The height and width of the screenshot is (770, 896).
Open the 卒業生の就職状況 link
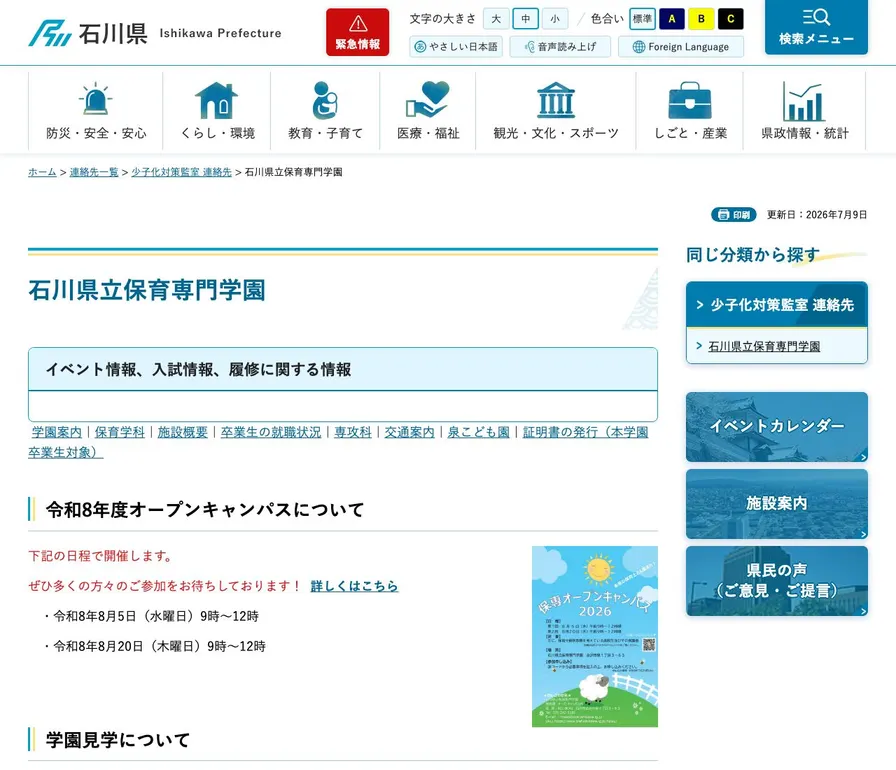[271, 432]
